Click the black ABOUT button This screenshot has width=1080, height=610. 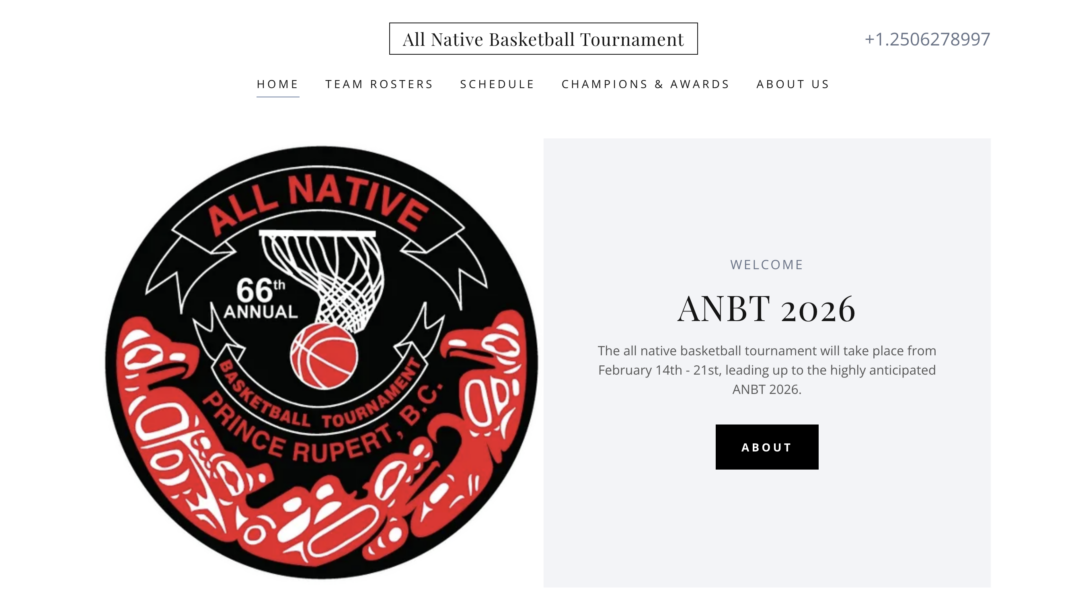[x=767, y=447]
